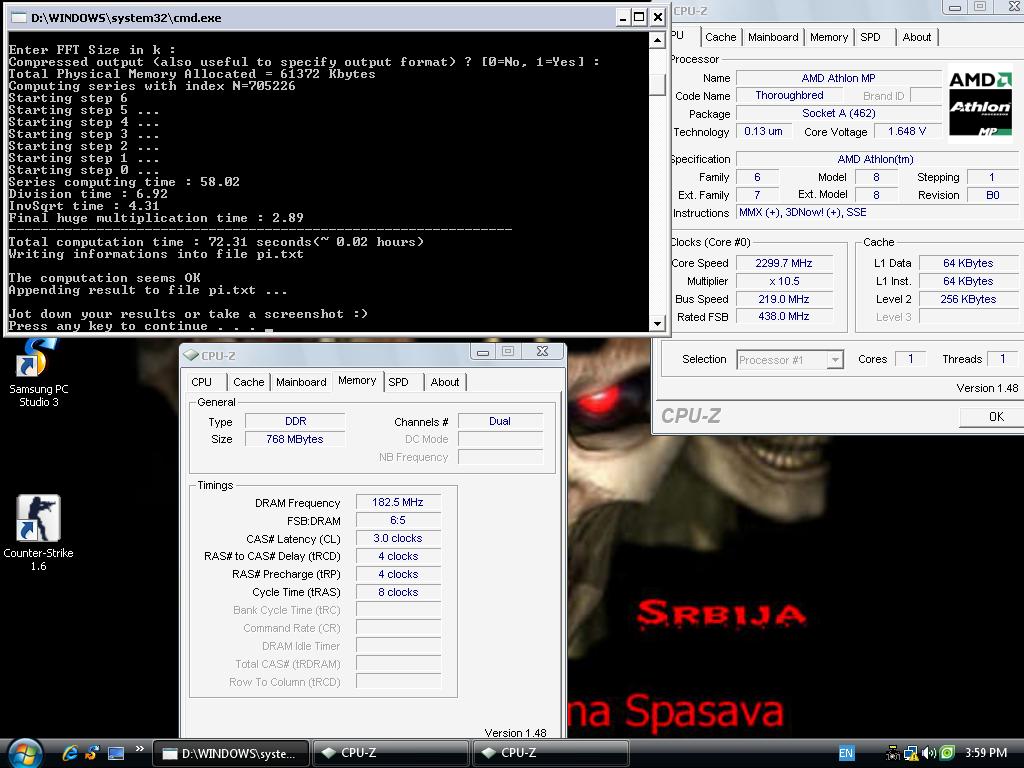Maximize the cmd.exe window

click(639, 18)
